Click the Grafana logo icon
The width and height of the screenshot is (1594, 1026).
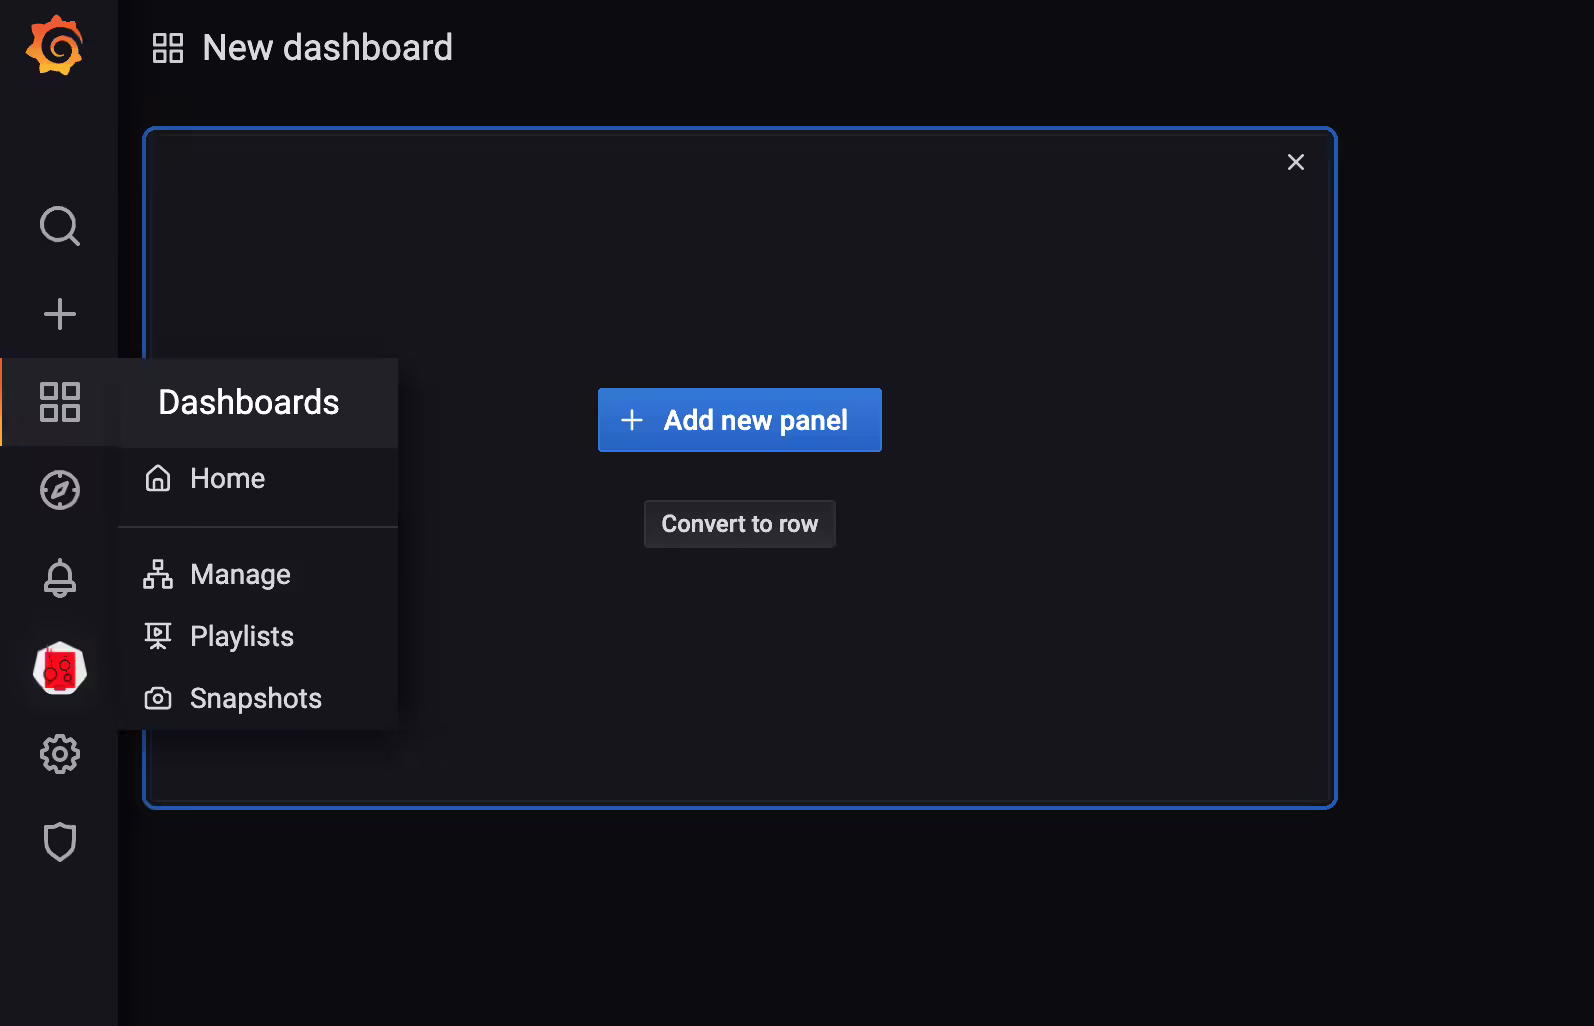tap(55, 45)
